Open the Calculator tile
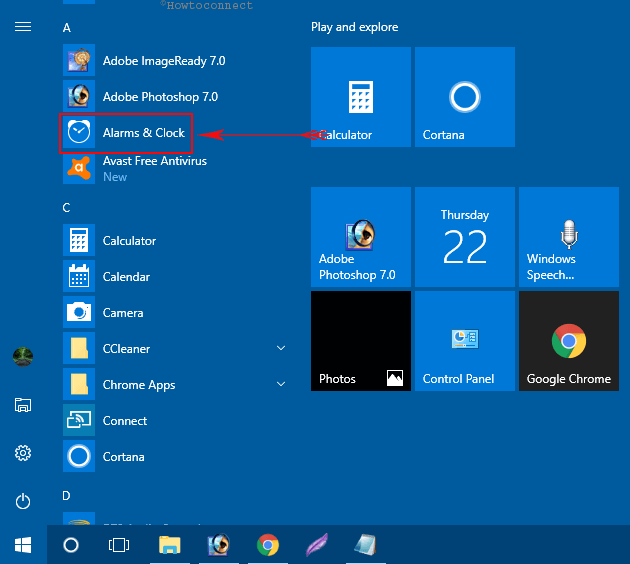The height and width of the screenshot is (564, 630). pyautogui.click(x=361, y=97)
